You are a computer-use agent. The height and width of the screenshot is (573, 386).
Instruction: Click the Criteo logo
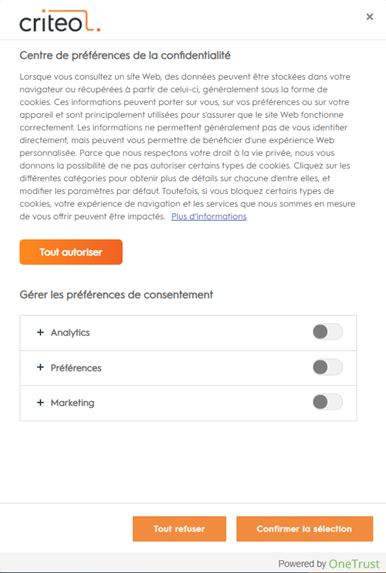click(x=60, y=21)
